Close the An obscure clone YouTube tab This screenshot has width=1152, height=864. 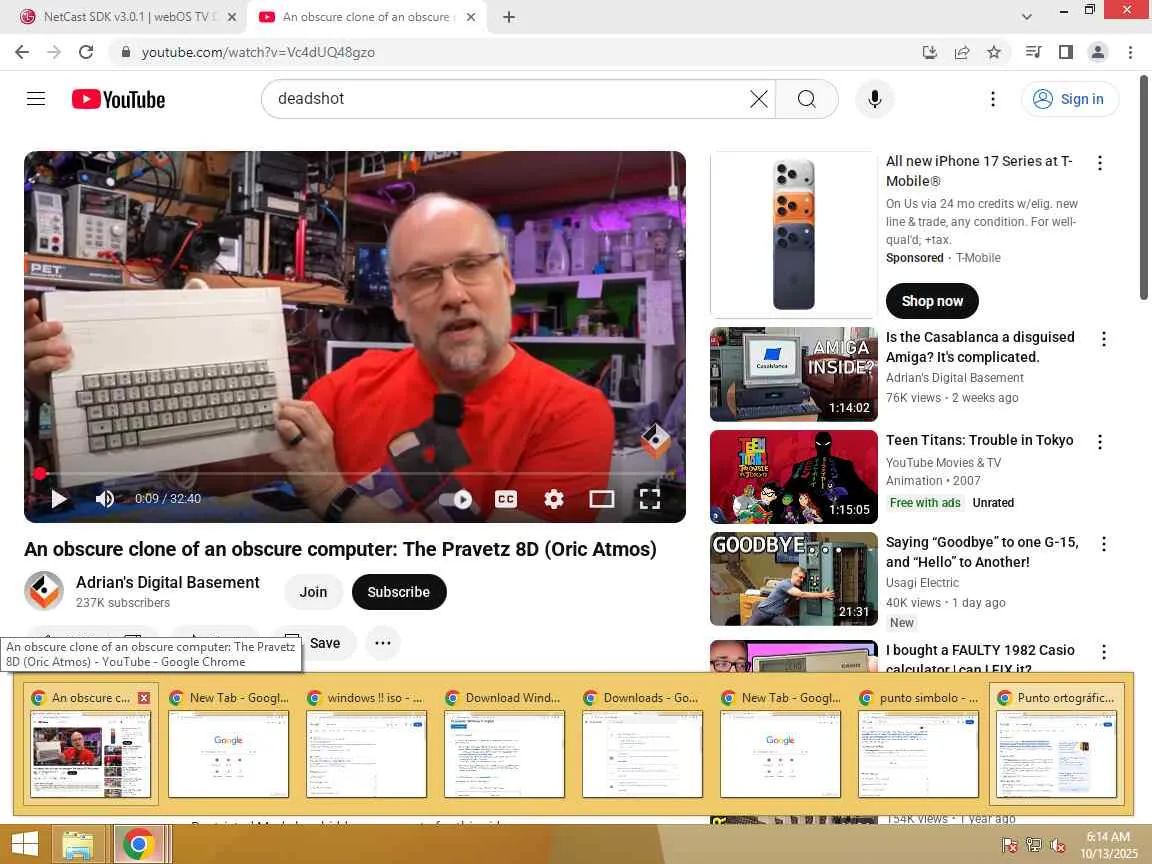(471, 17)
